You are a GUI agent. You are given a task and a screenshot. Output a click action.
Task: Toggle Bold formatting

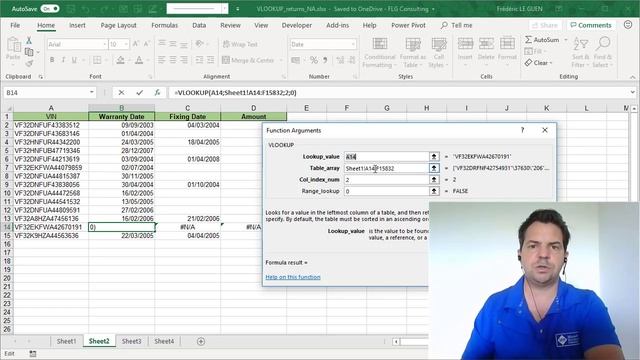pos(52,60)
